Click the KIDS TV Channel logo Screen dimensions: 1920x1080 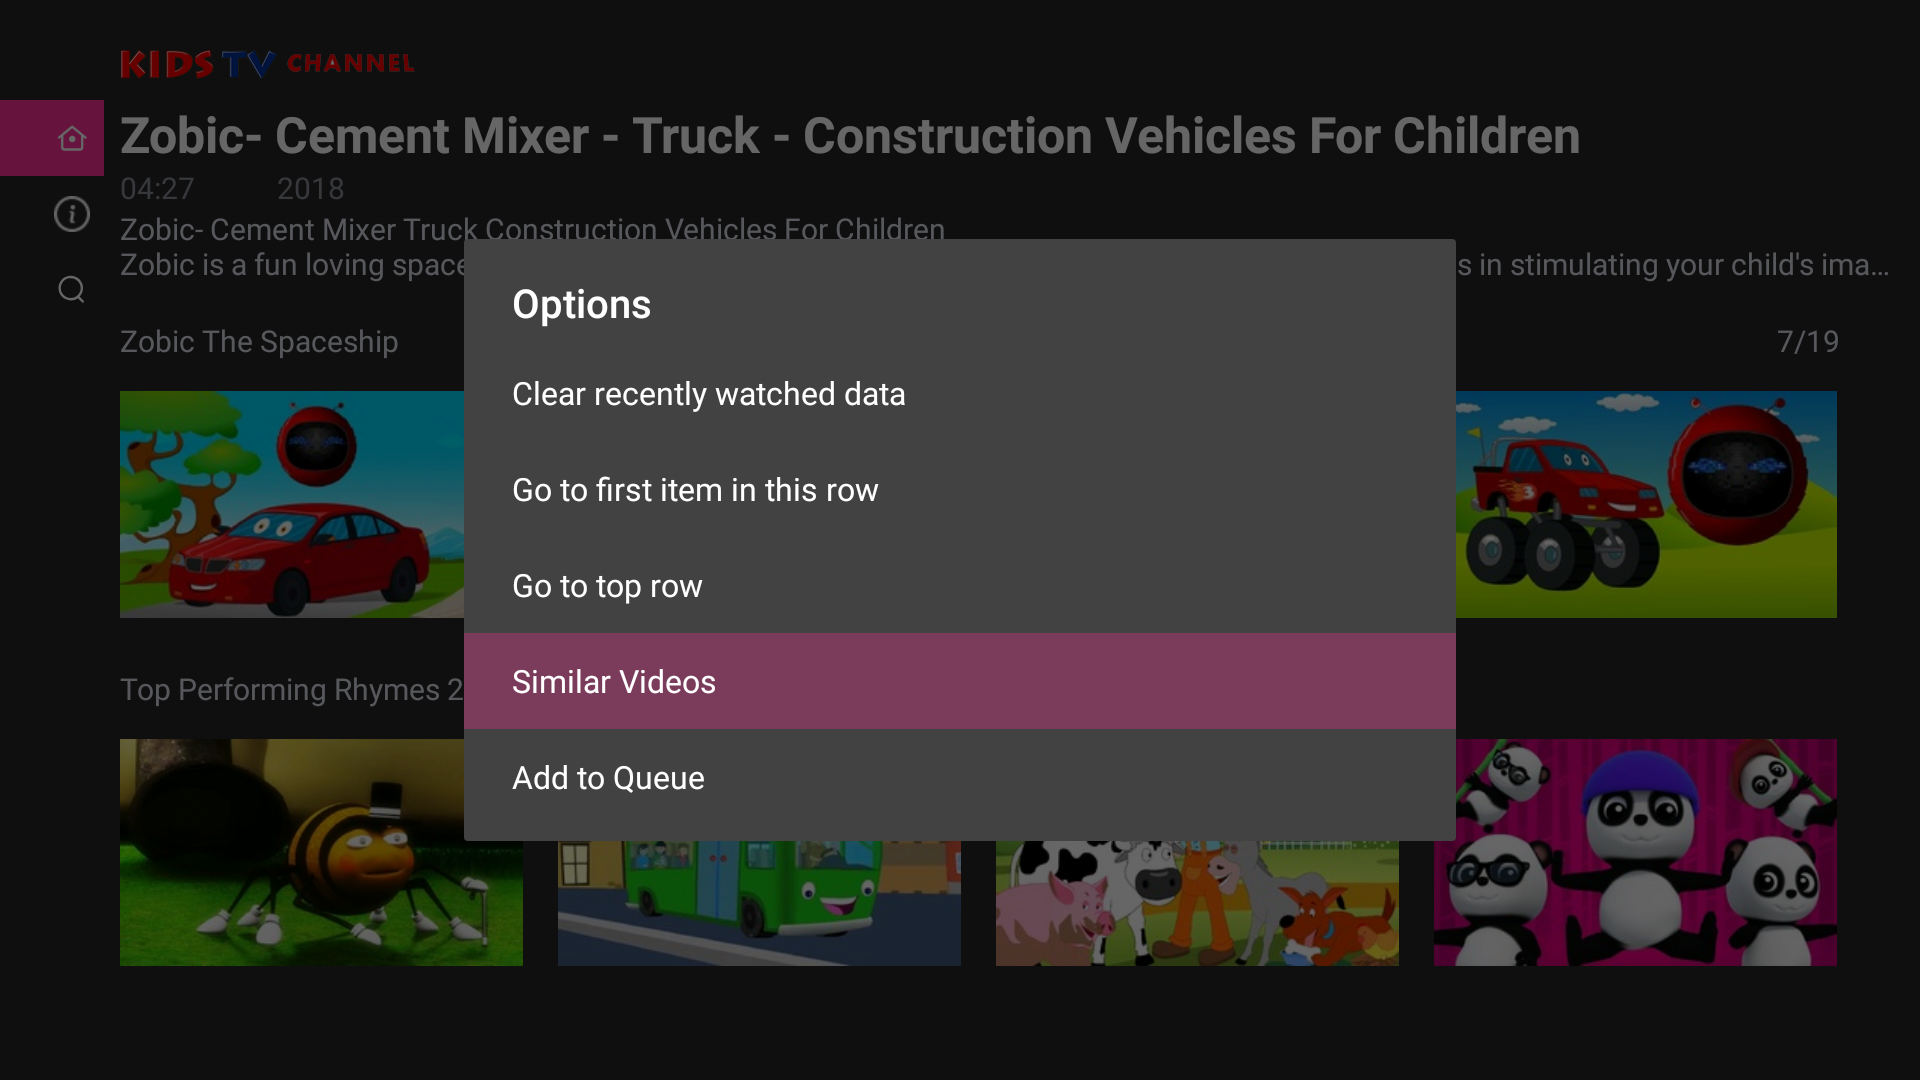pos(266,63)
